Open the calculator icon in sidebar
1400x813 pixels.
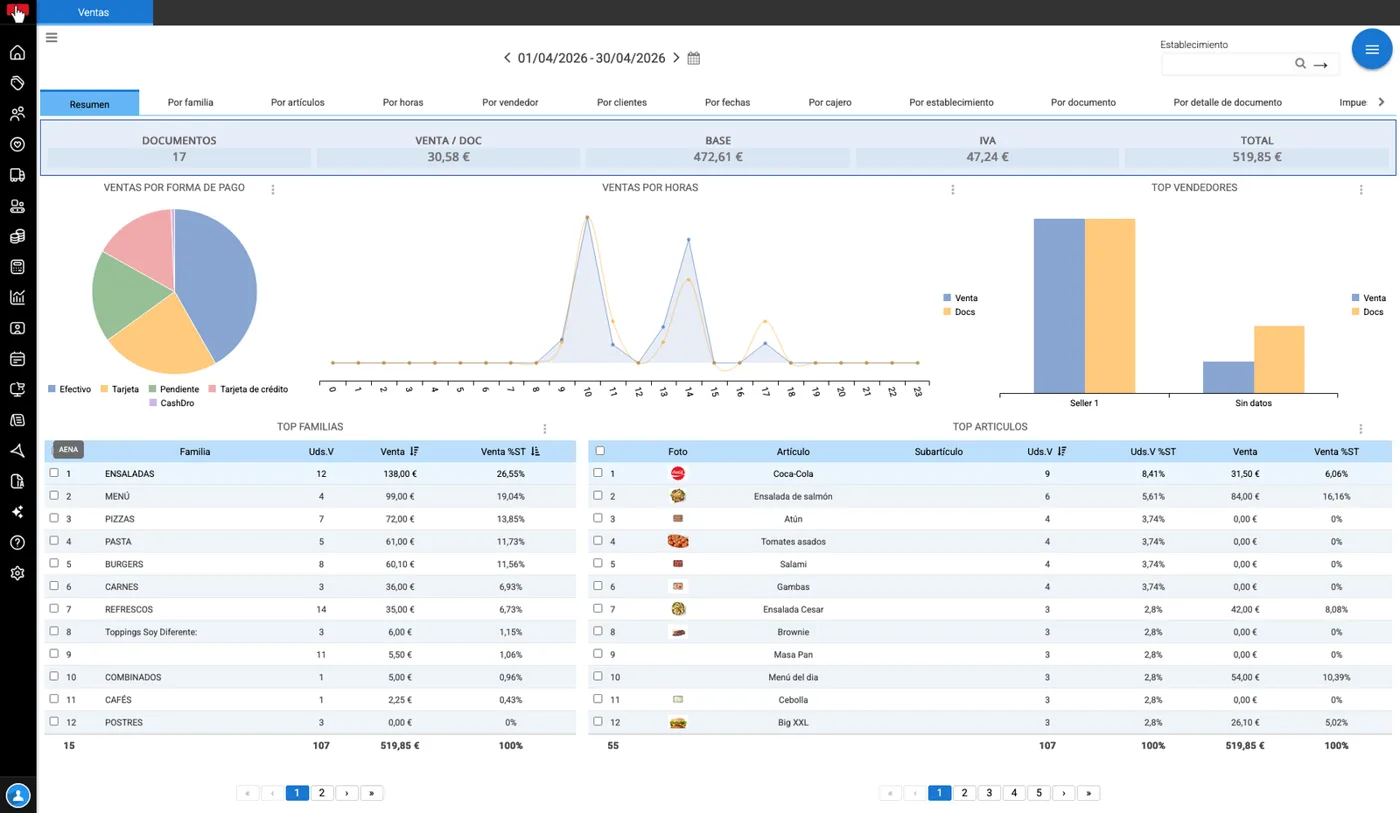click(17, 267)
